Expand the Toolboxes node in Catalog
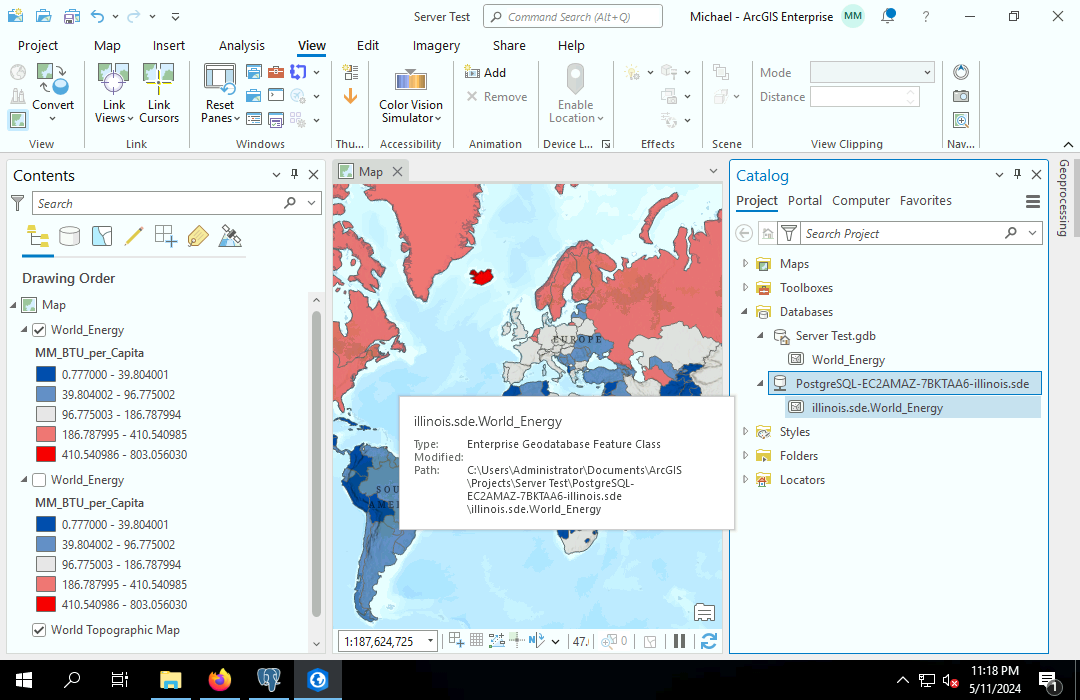This screenshot has height=700, width=1080. point(745,288)
